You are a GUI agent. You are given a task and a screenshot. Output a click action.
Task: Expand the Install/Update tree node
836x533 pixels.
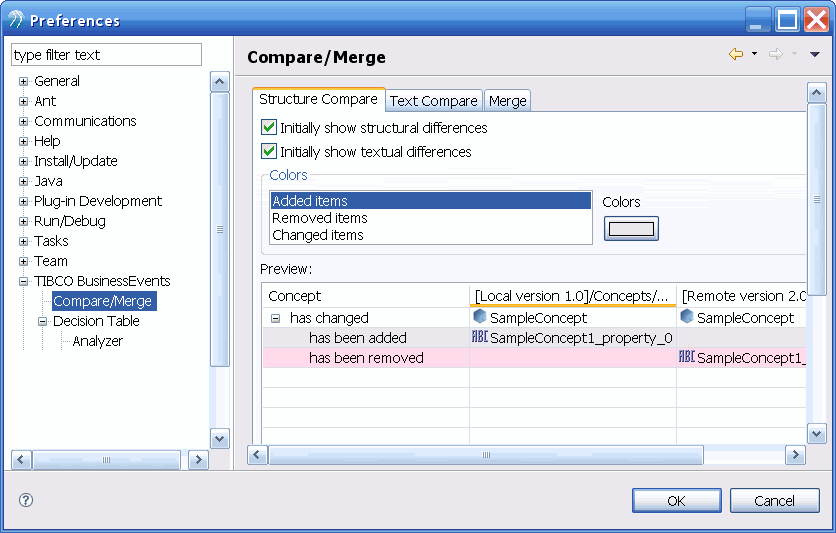point(23,161)
